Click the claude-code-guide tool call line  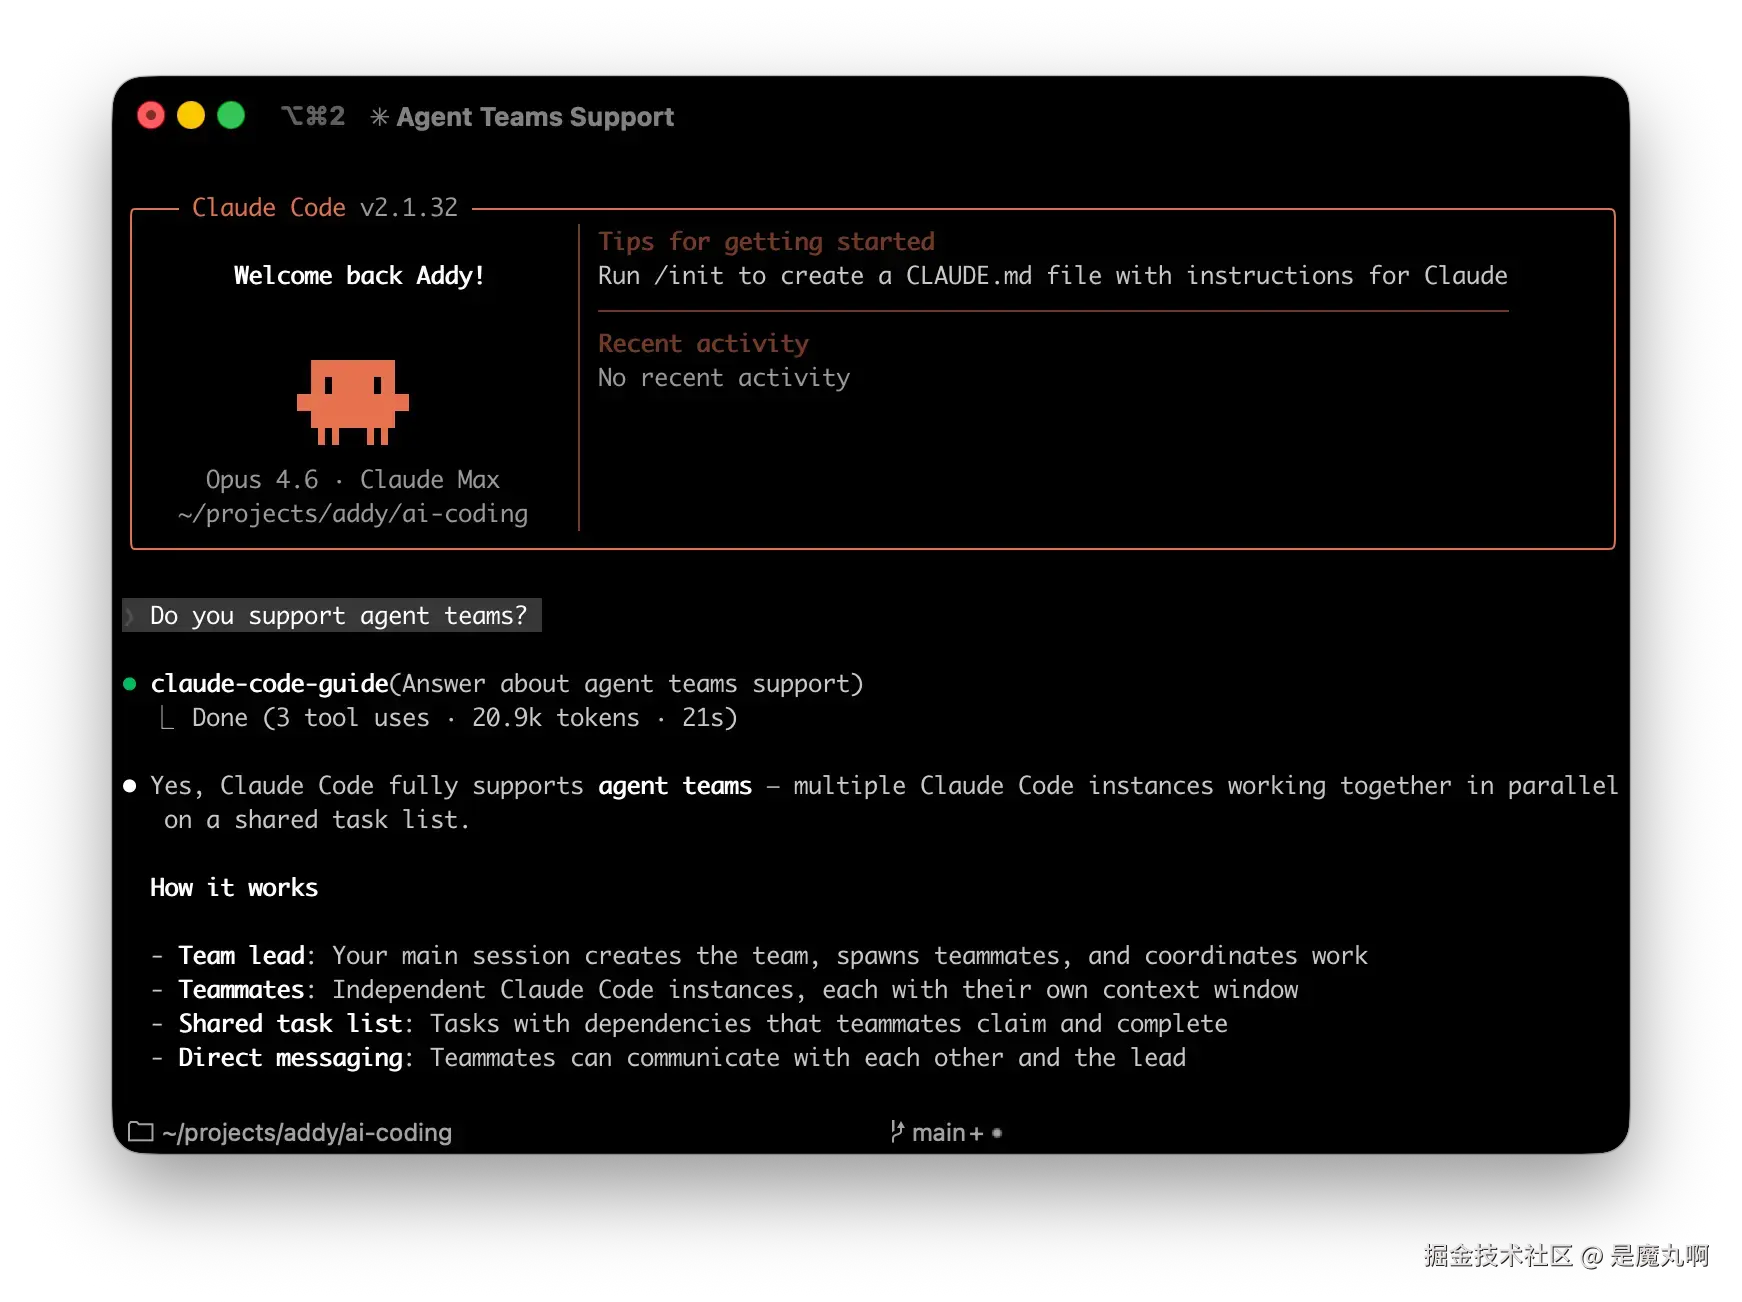[506, 684]
